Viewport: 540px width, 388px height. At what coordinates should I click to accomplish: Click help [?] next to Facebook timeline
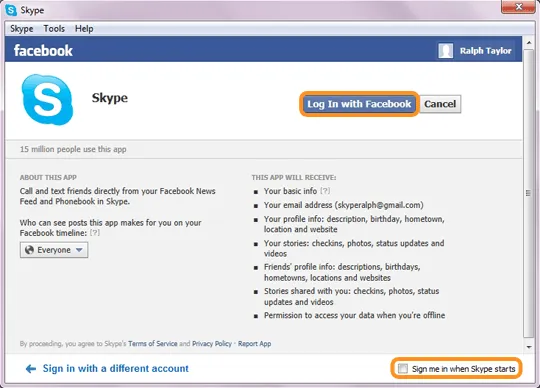tap(95, 233)
